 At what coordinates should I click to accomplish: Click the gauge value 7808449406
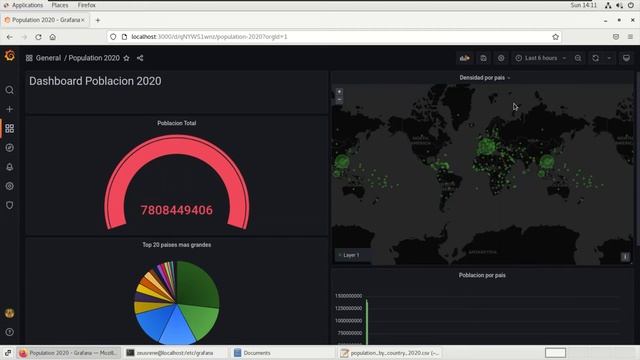[177, 210]
